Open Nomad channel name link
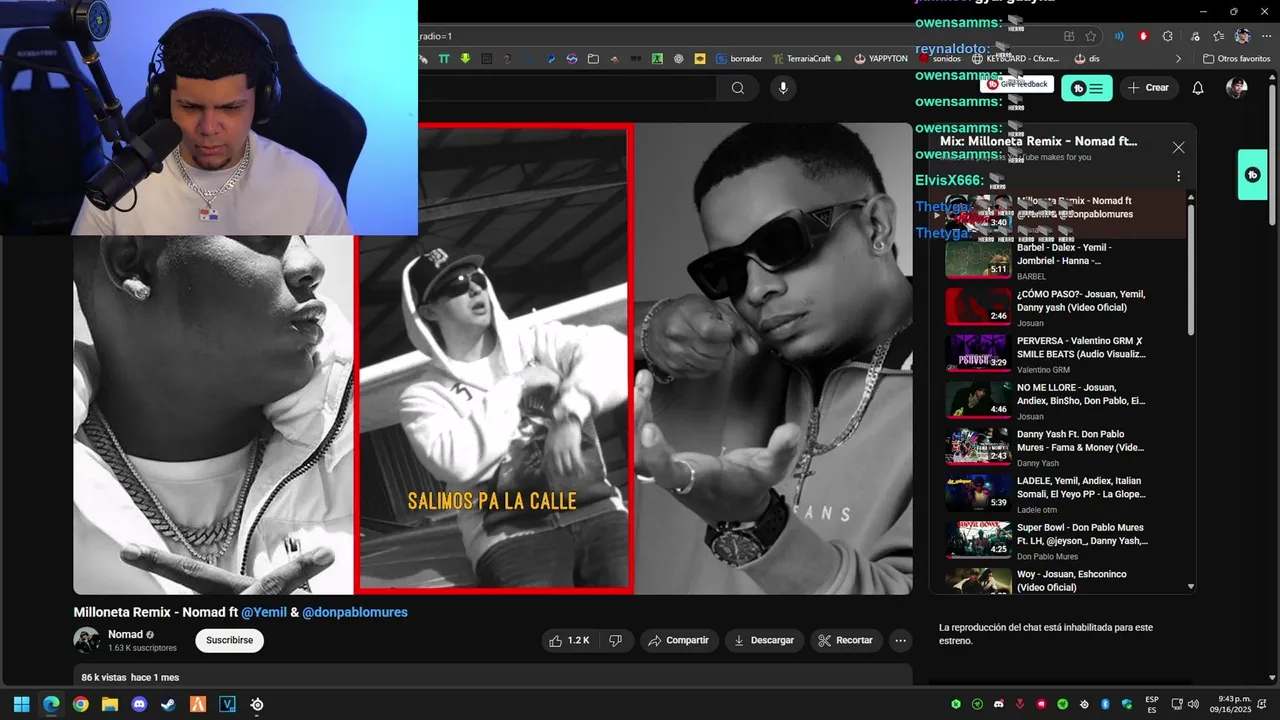Image resolution: width=1280 pixels, height=720 pixels. pyautogui.click(x=125, y=634)
